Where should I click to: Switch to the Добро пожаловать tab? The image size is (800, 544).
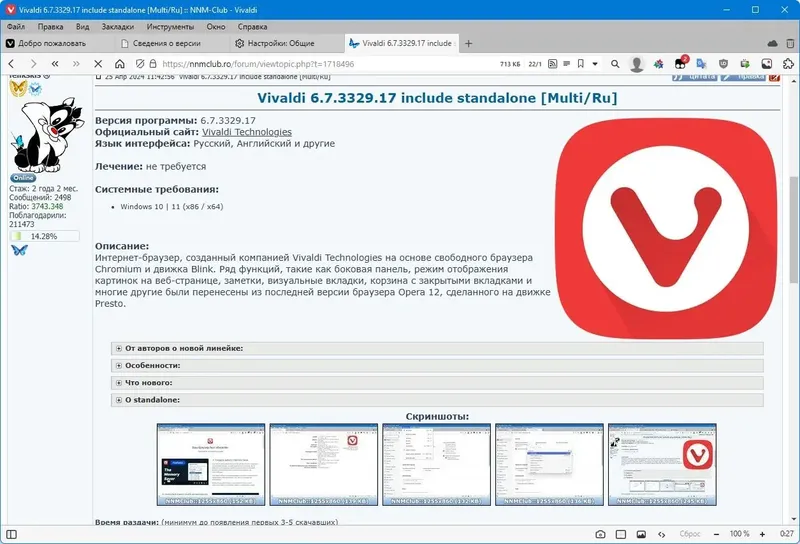pyautogui.click(x=57, y=43)
